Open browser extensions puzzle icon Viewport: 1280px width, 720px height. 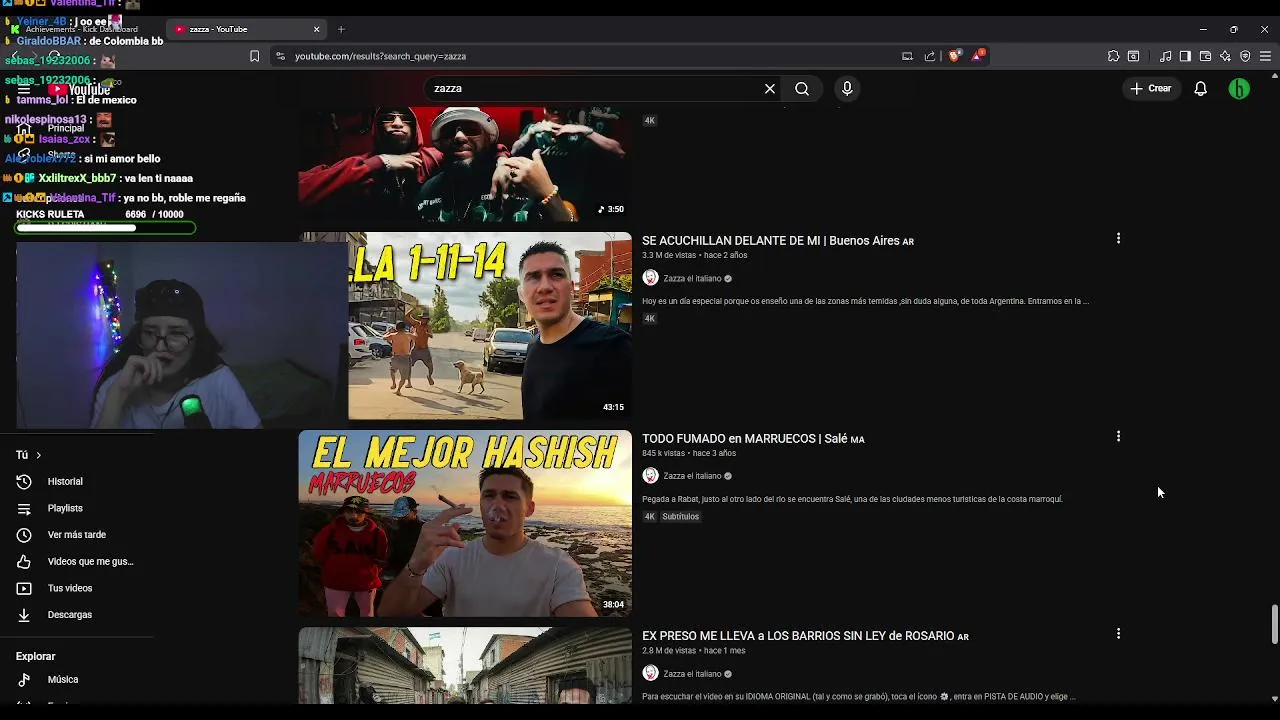tap(1113, 56)
